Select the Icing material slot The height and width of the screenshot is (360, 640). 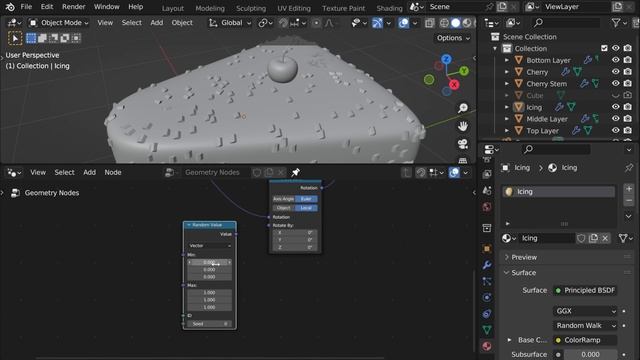pyautogui.click(x=558, y=191)
